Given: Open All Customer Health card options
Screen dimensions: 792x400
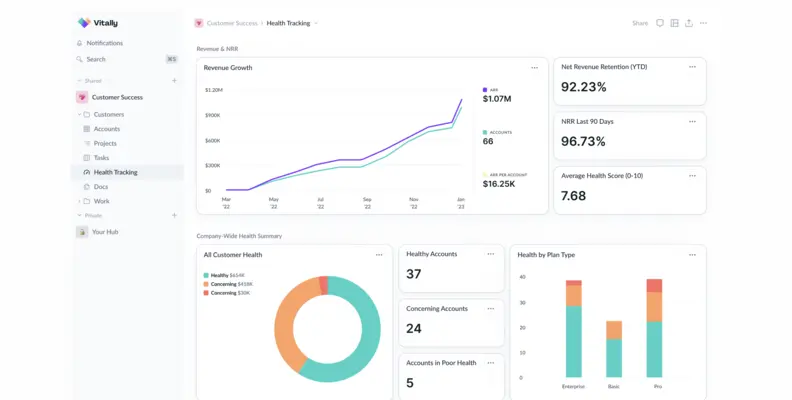Looking at the screenshot, I should coord(379,255).
